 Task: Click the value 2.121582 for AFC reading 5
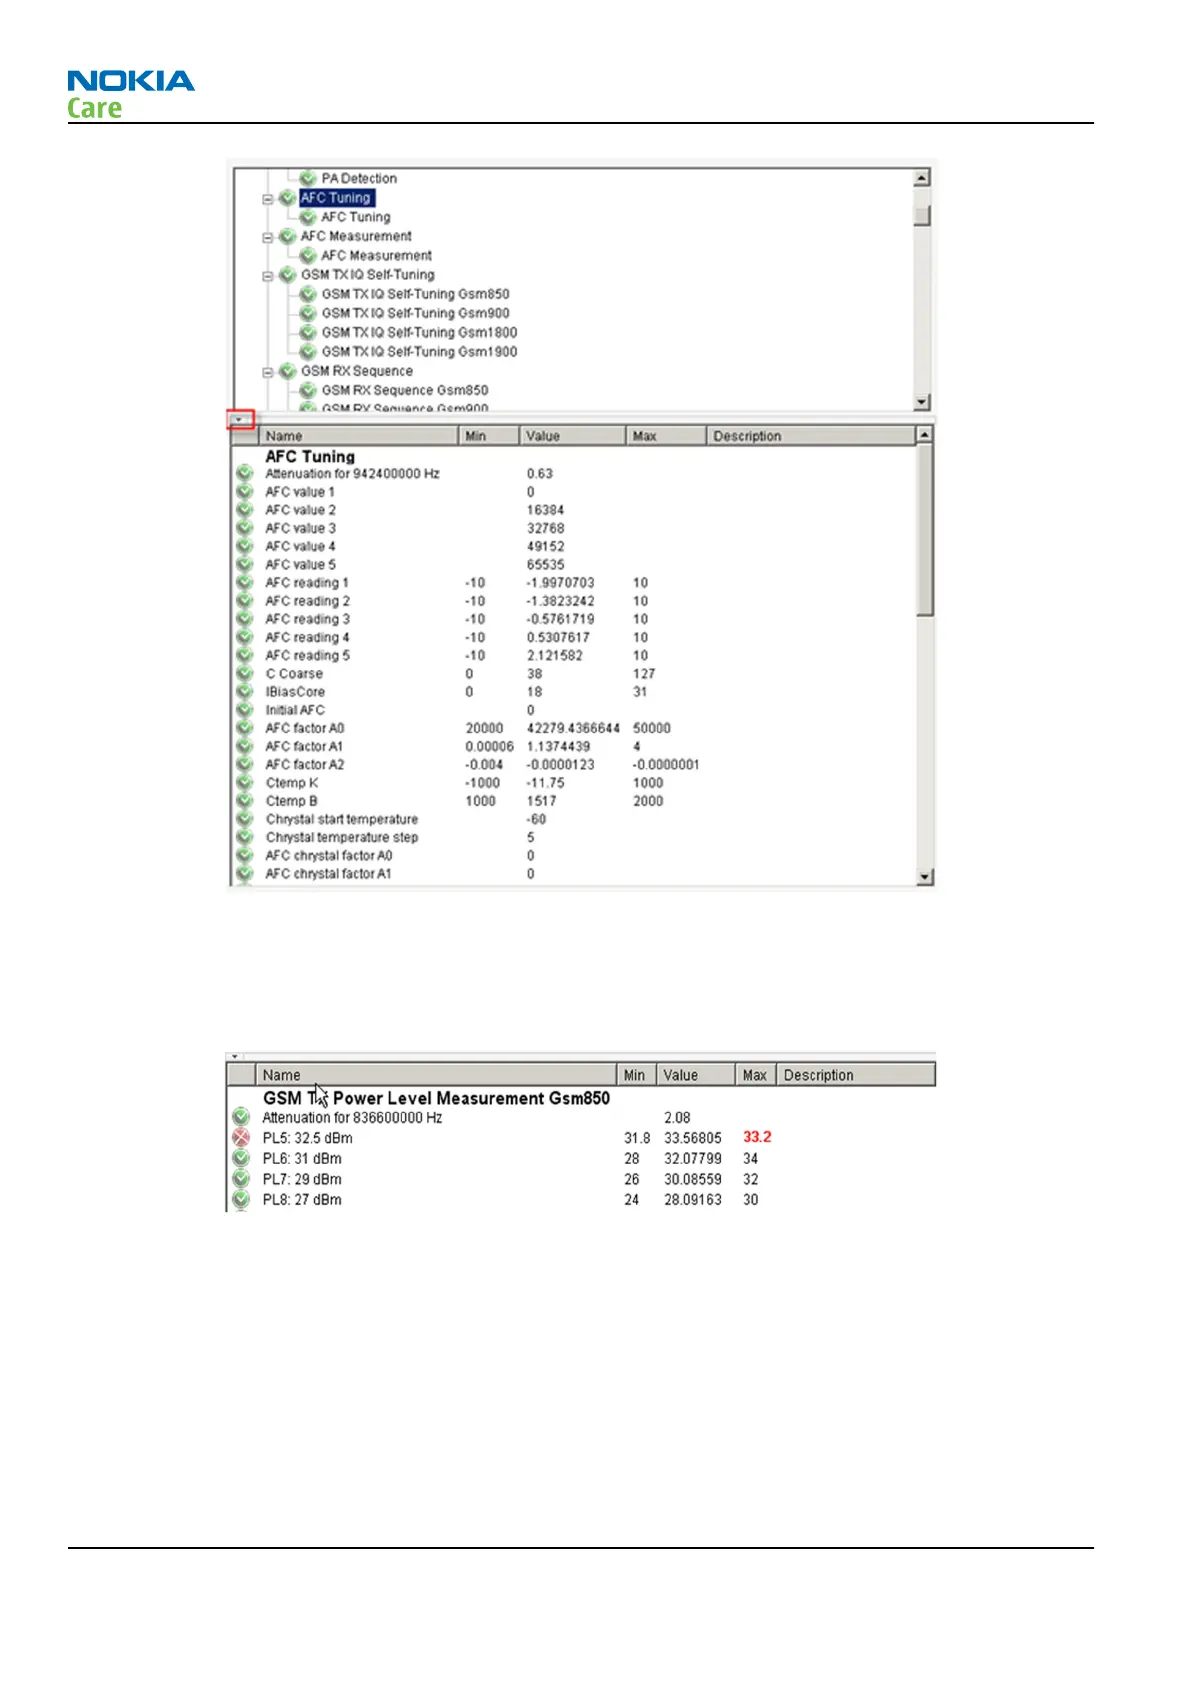555,656
